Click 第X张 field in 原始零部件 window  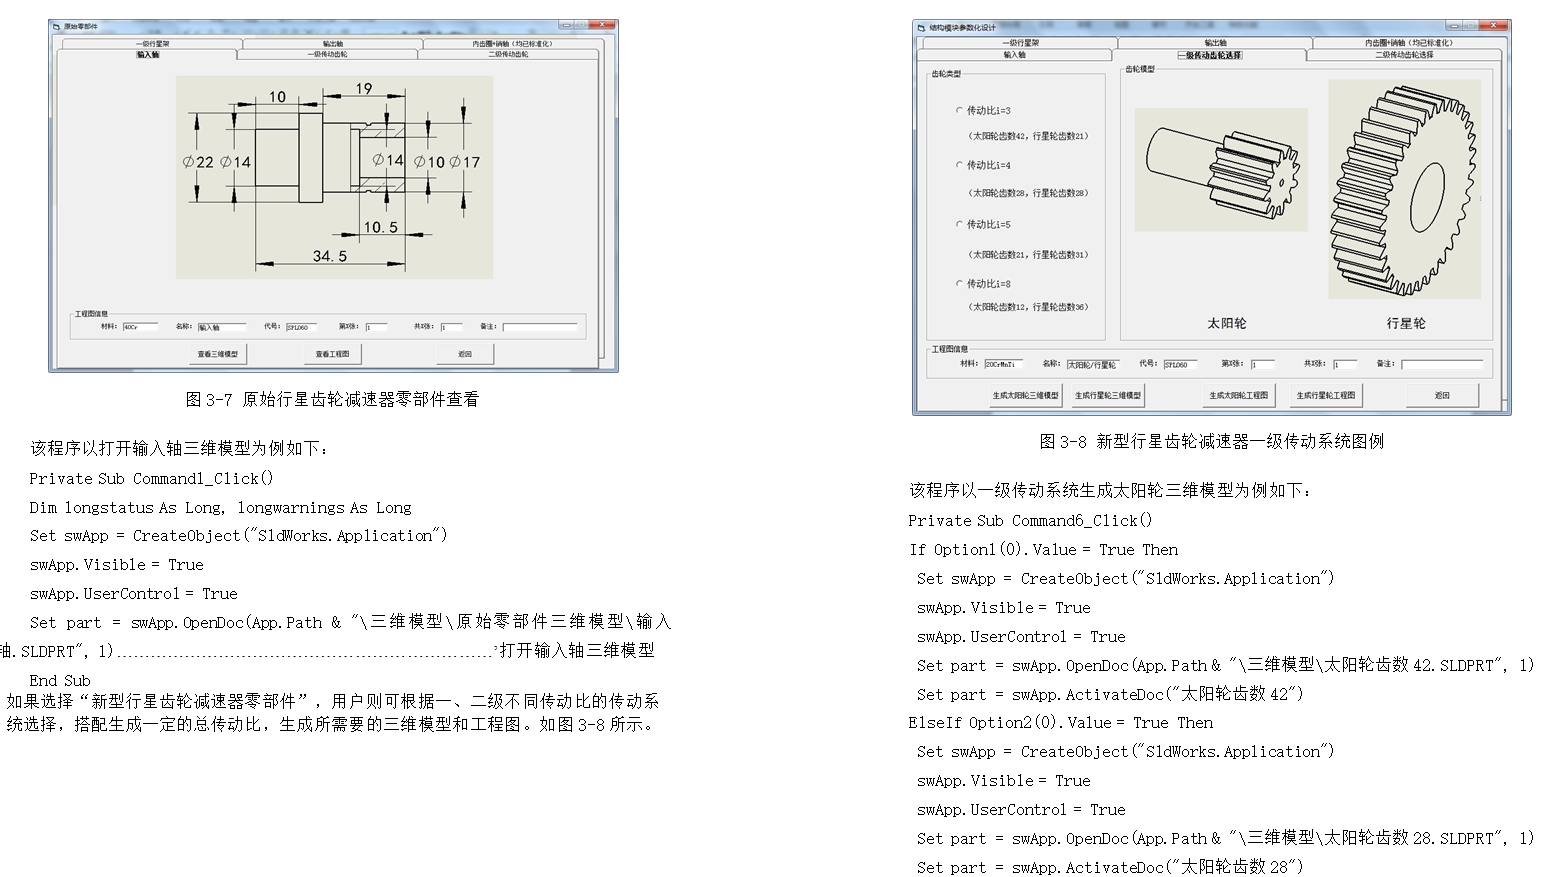376,327
